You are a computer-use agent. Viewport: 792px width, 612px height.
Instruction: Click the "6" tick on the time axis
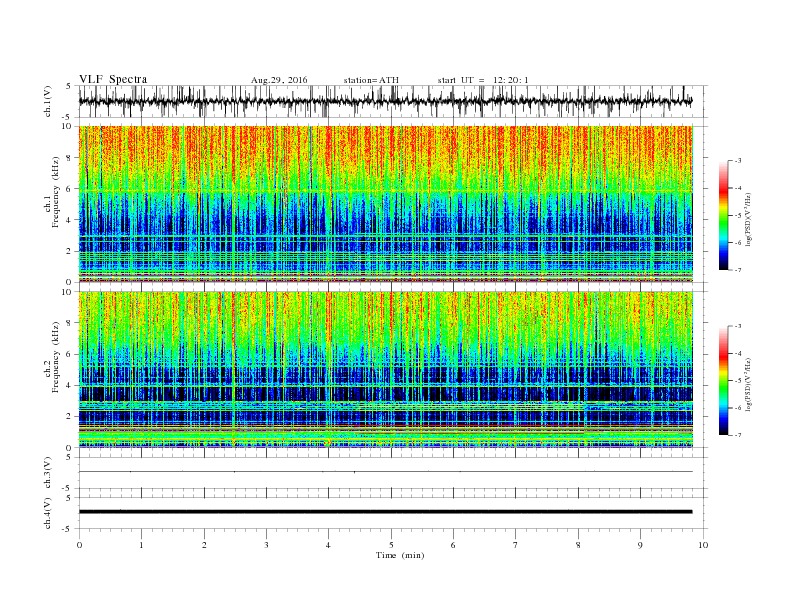(x=453, y=545)
